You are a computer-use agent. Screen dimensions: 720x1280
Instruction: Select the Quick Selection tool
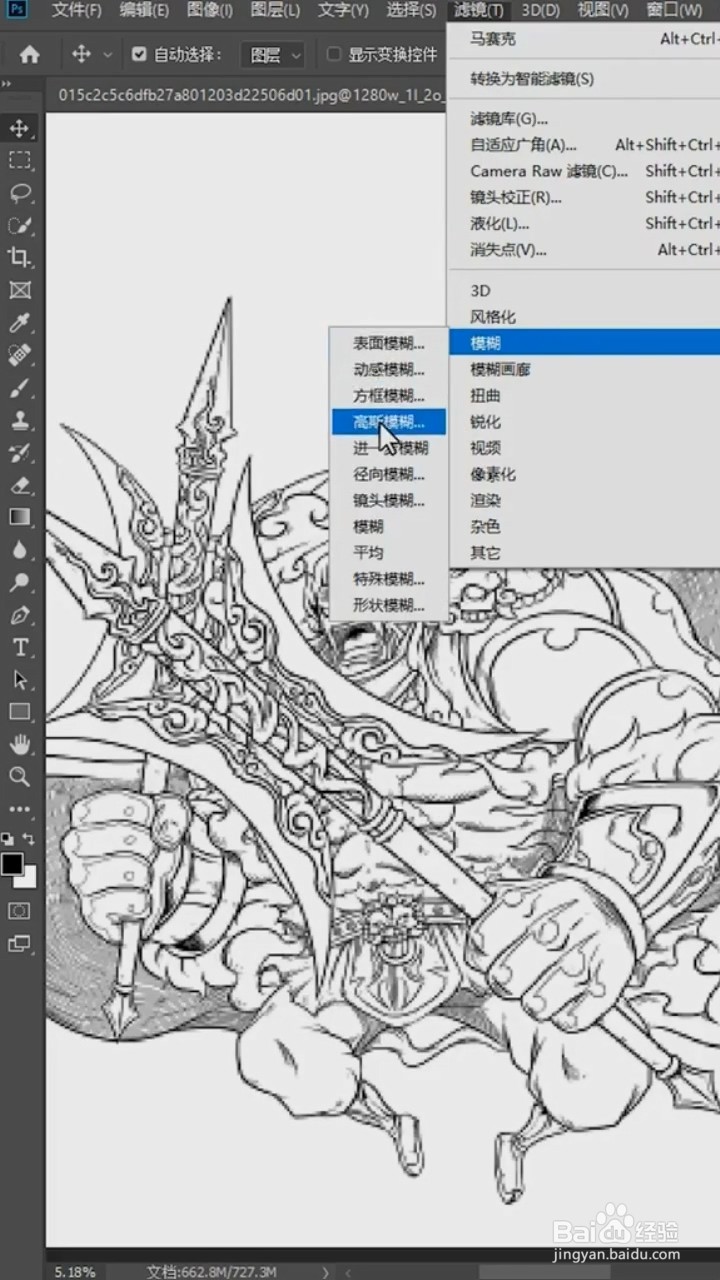(x=20, y=225)
